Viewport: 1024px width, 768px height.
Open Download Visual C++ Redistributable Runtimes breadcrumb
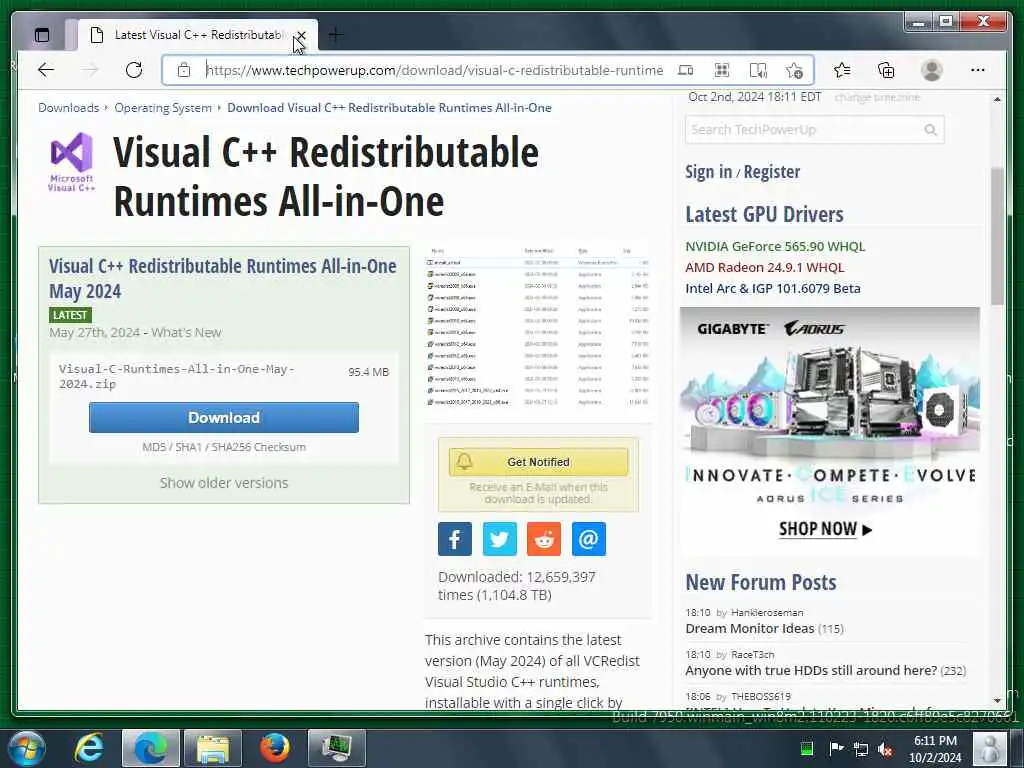tap(389, 108)
